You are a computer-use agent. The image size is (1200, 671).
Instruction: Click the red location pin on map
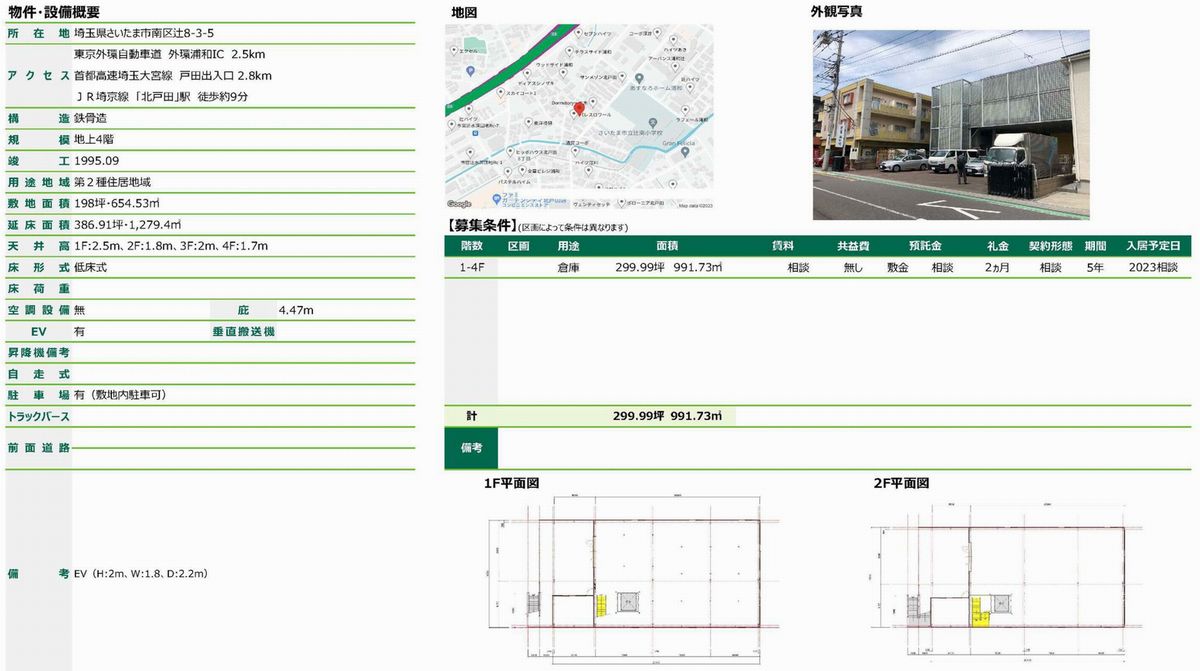[580, 108]
